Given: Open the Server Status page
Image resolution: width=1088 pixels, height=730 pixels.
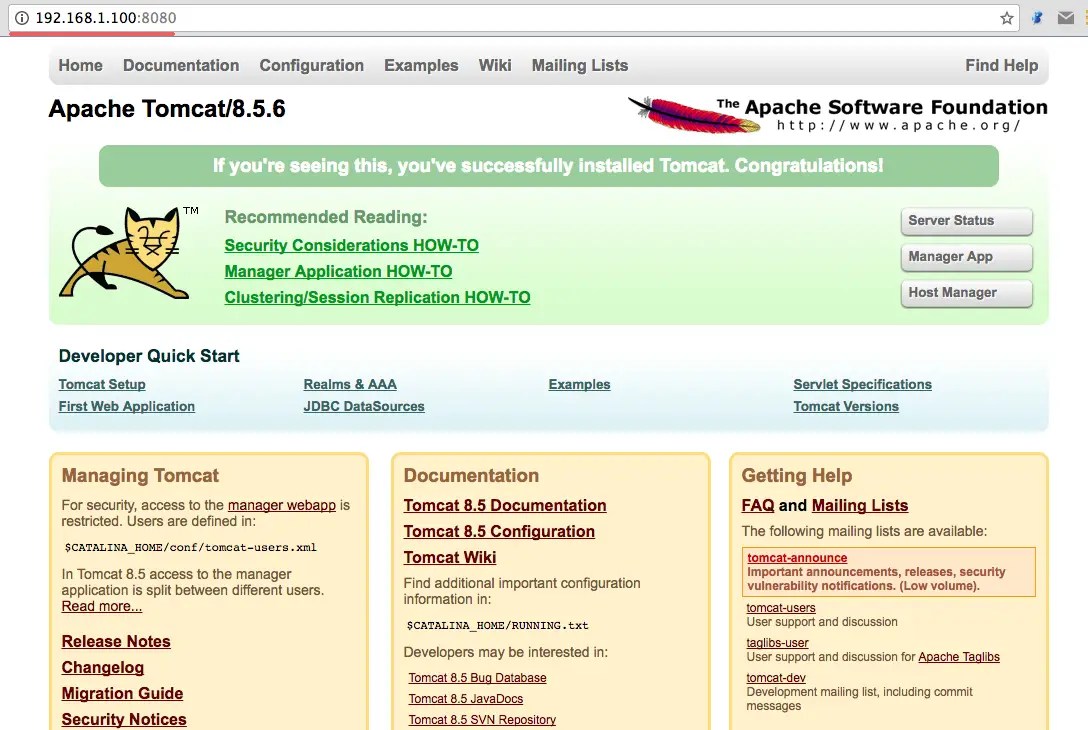Looking at the screenshot, I should [x=965, y=222].
